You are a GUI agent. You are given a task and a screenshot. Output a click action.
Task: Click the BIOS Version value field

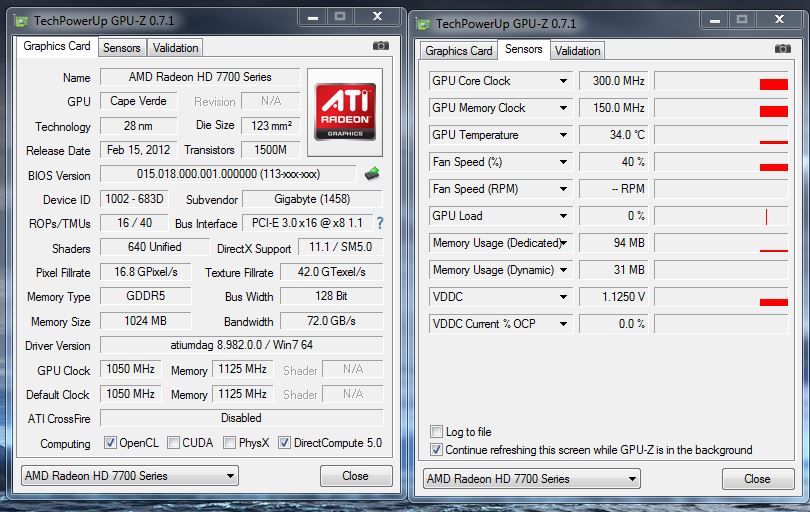[x=228, y=174]
